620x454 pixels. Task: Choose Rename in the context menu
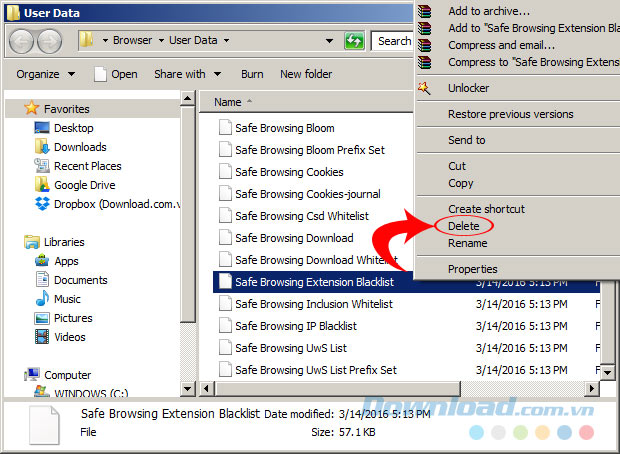tap(467, 243)
